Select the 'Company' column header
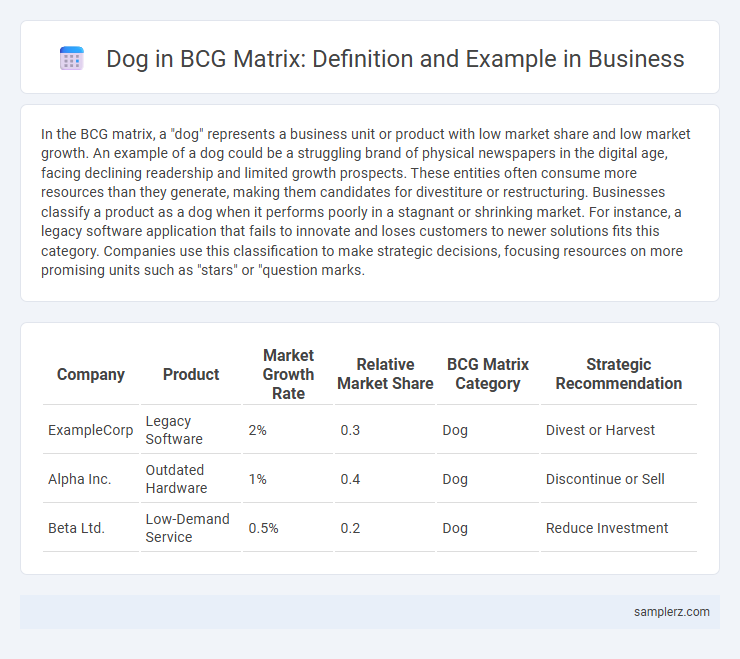740x659 pixels. [x=91, y=374]
